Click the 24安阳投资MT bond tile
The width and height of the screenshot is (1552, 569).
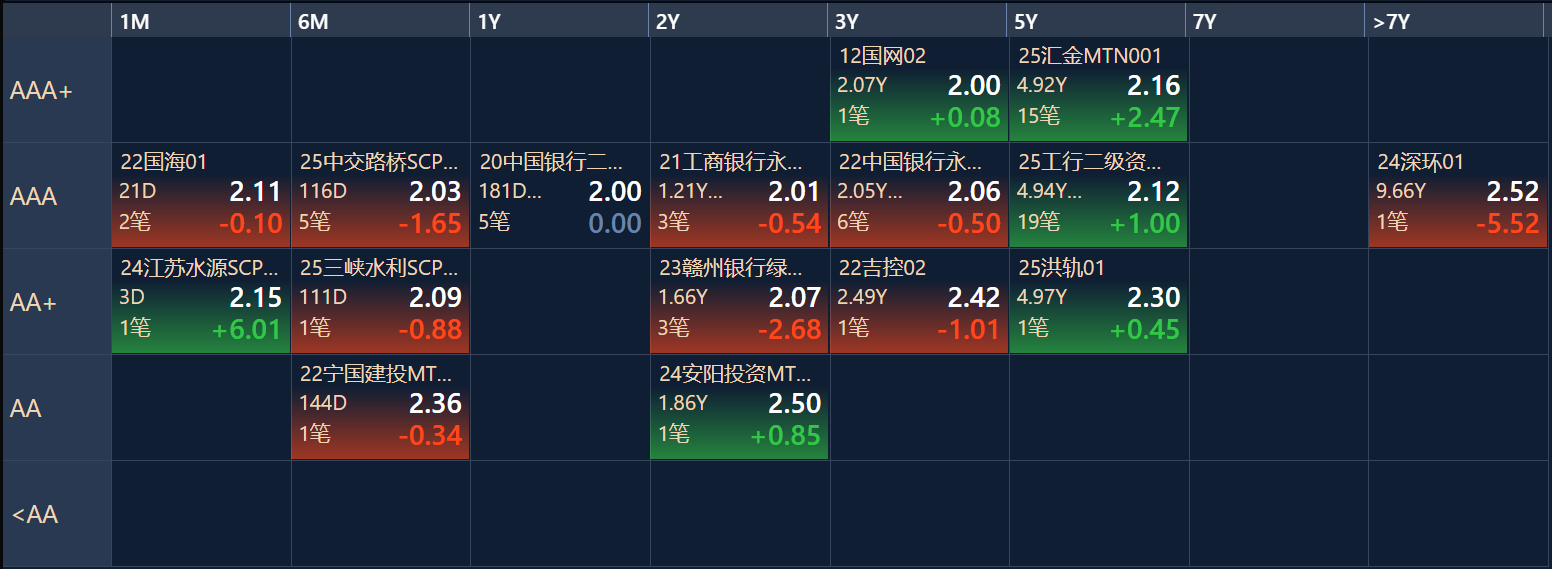pos(739,408)
